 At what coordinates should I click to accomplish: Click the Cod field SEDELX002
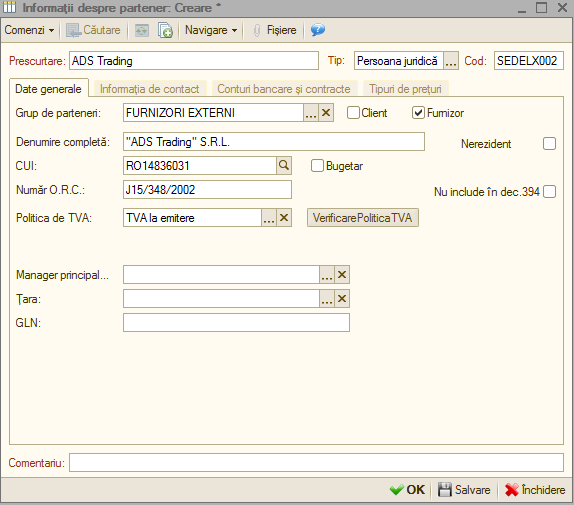[528, 61]
